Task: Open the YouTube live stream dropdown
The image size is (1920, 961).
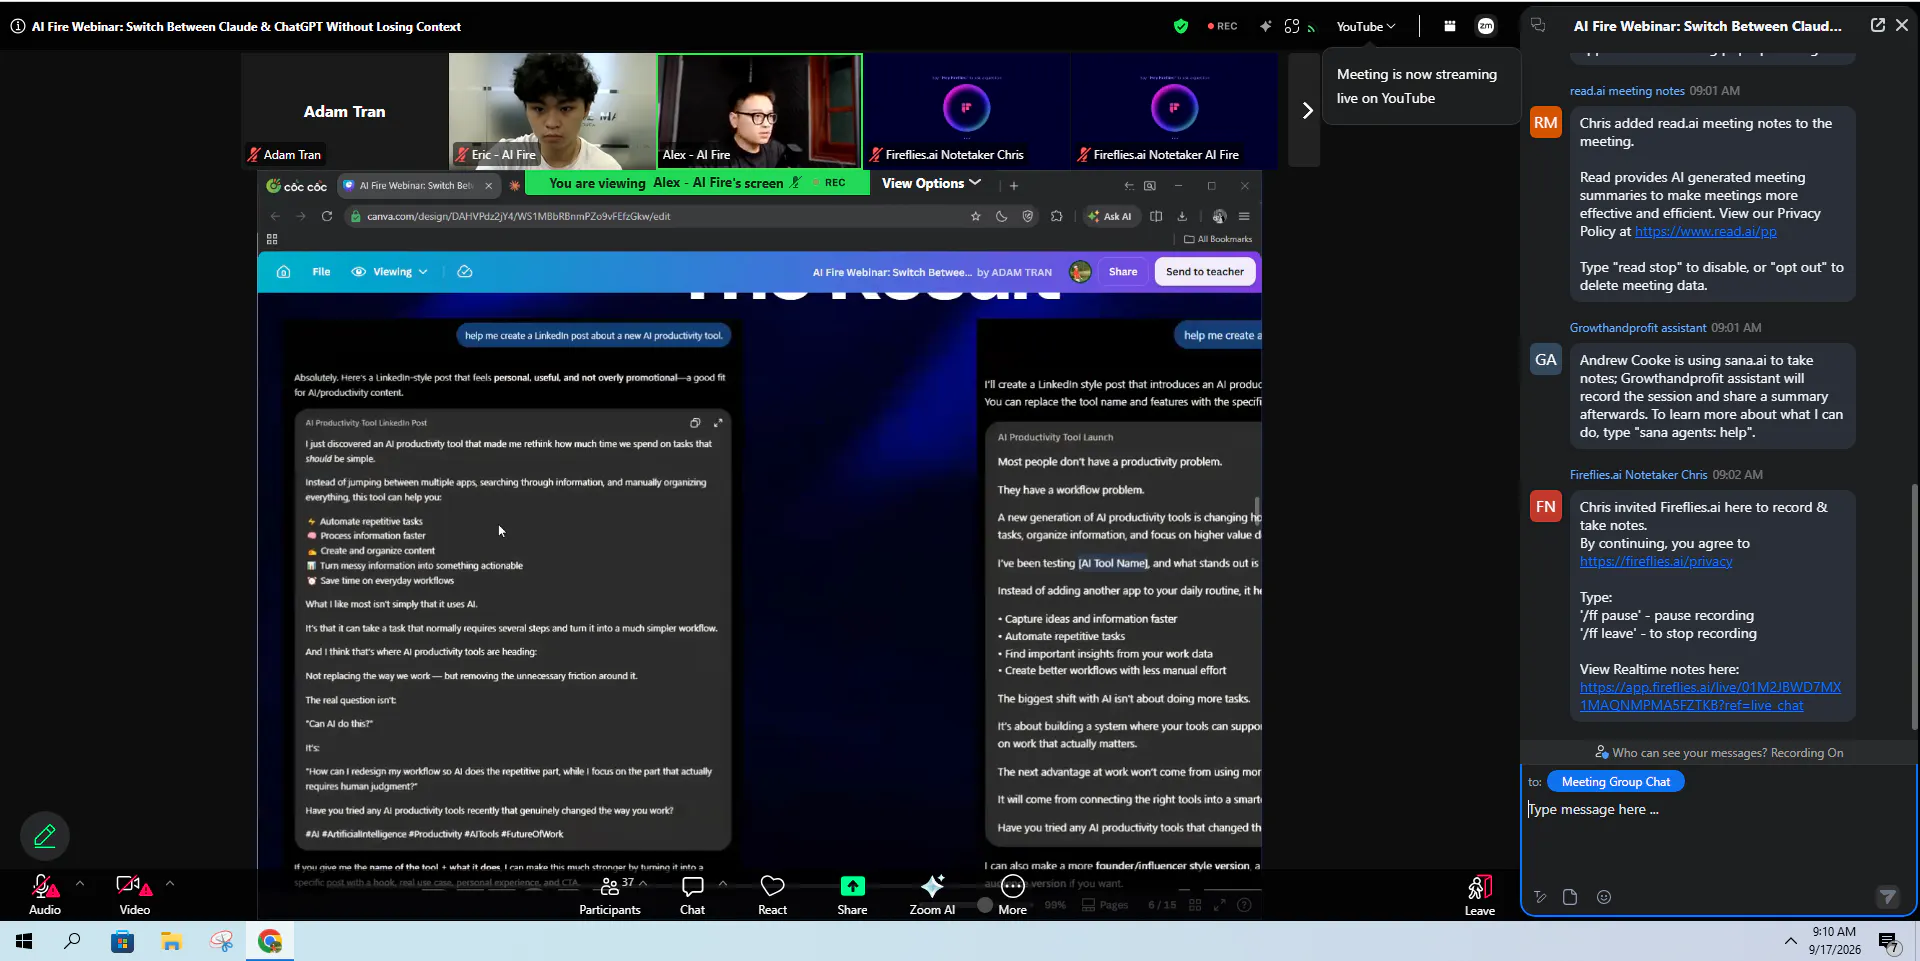Action: click(1365, 27)
